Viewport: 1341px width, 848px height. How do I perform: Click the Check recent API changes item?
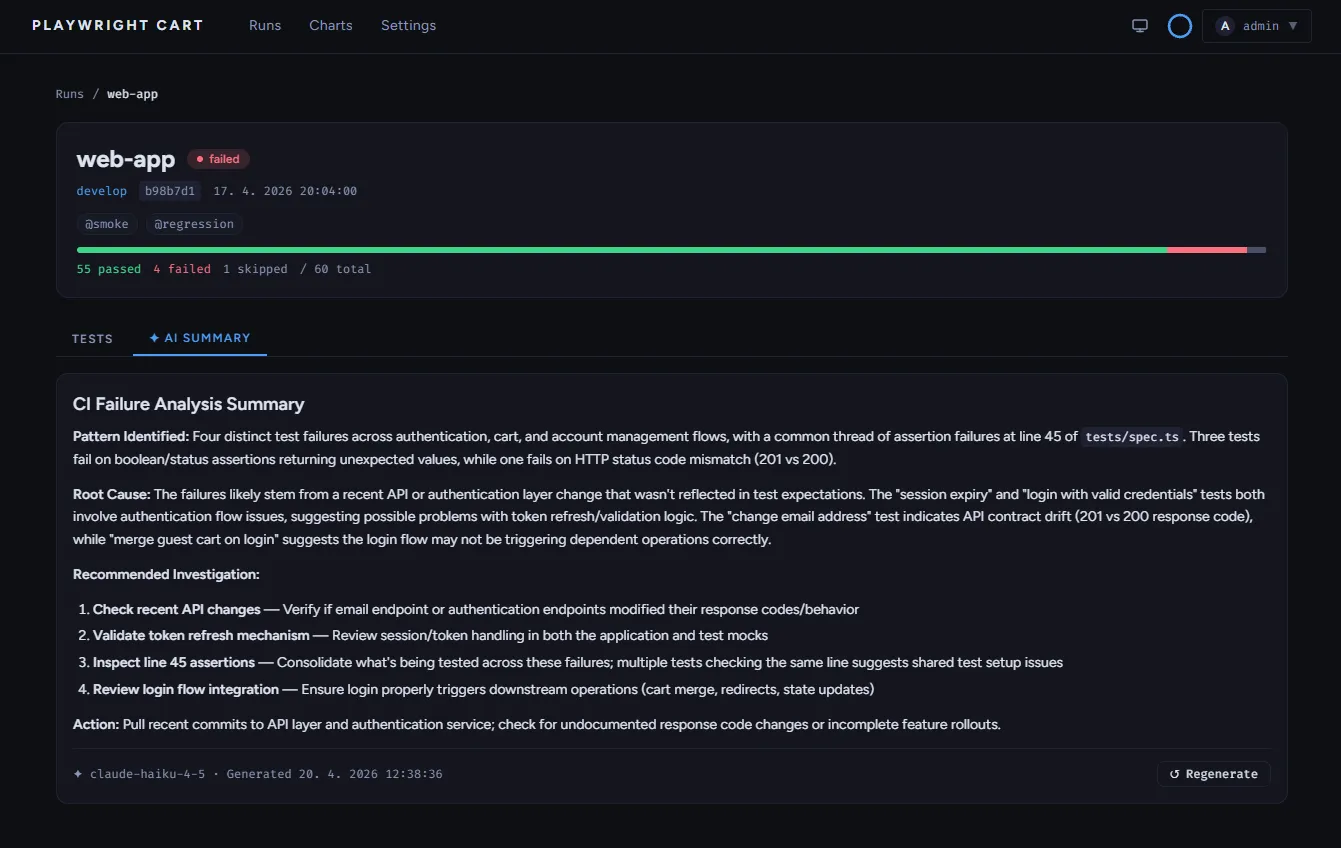(x=476, y=609)
